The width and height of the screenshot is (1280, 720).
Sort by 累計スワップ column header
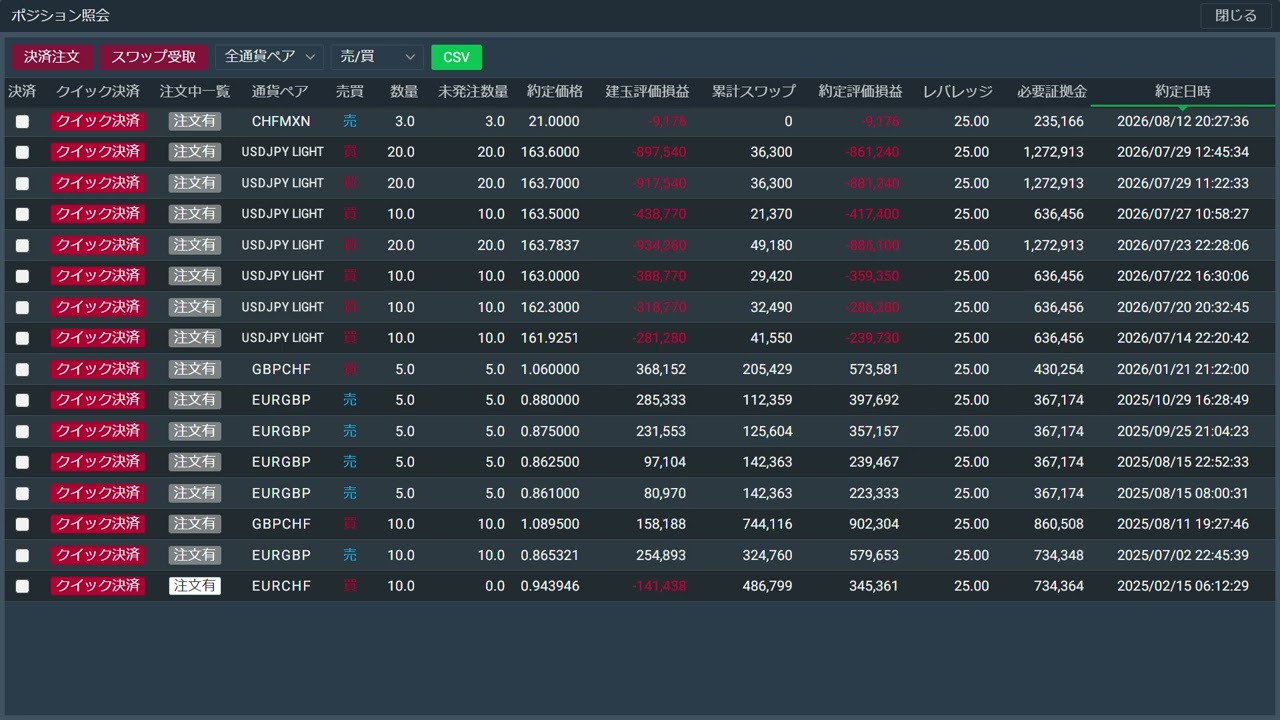754,91
